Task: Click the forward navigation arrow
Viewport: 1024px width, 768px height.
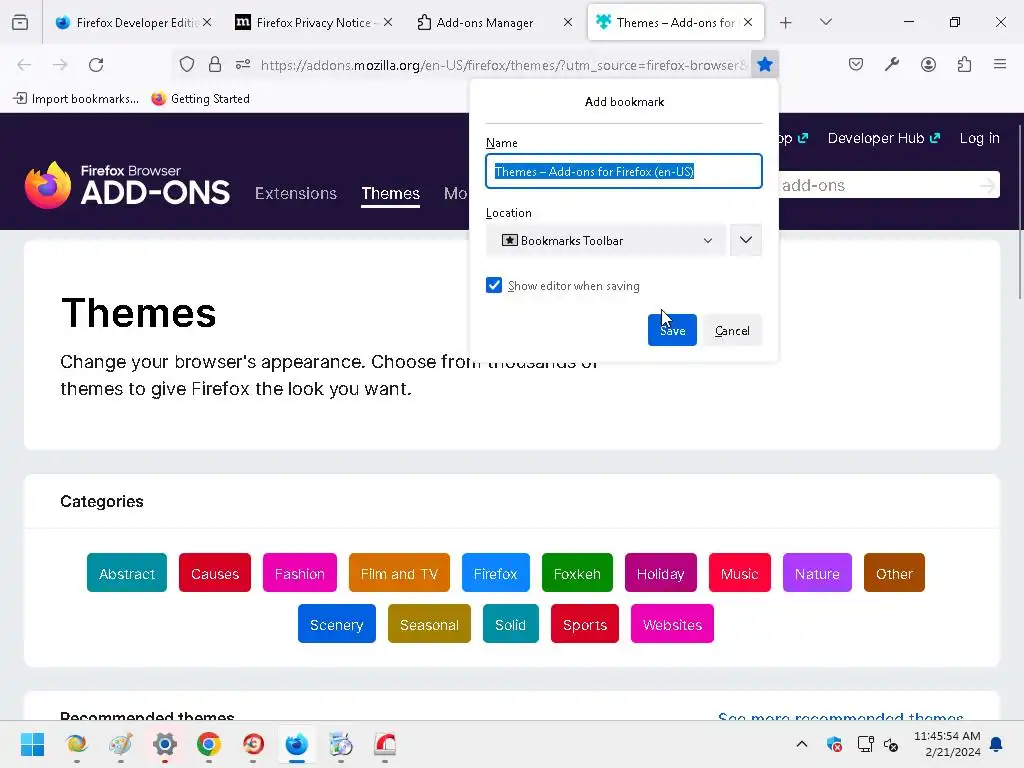Action: tap(60, 65)
